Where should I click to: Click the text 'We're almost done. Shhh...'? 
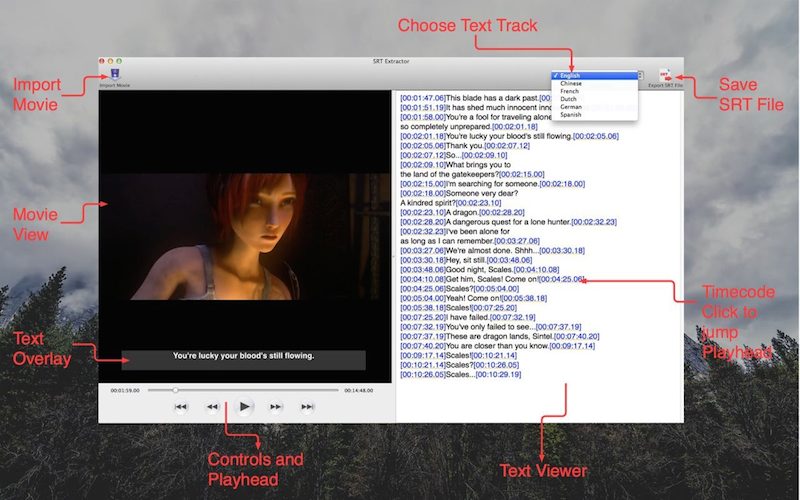[492, 251]
